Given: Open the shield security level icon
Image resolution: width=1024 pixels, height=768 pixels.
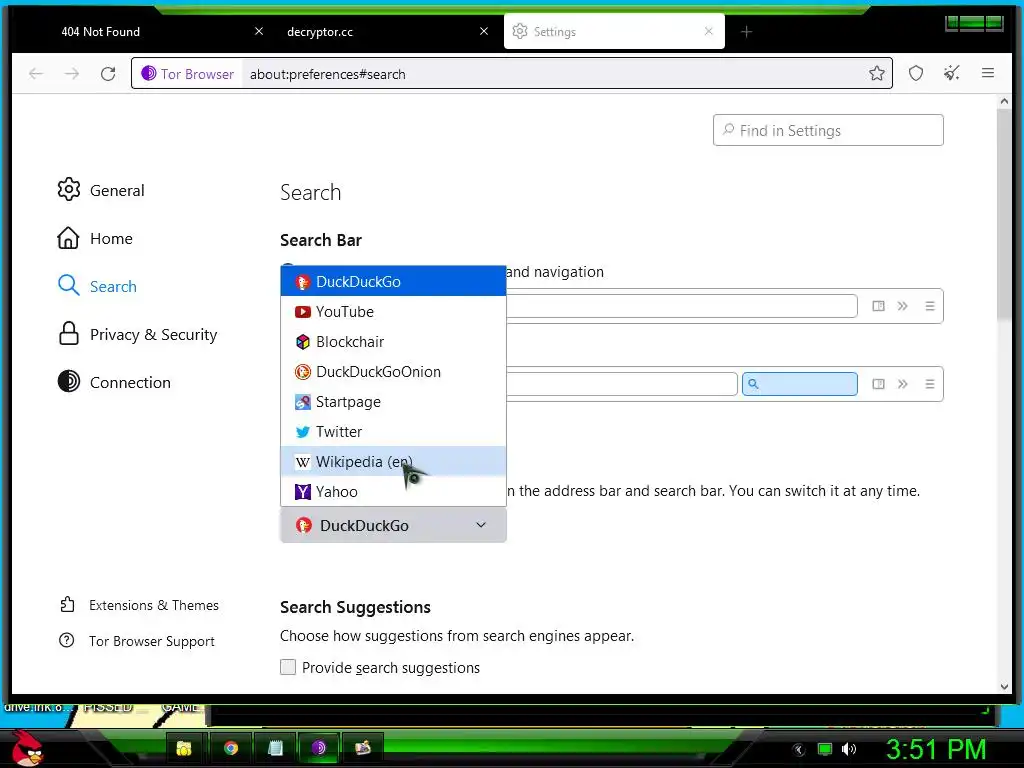Looking at the screenshot, I should 916,73.
